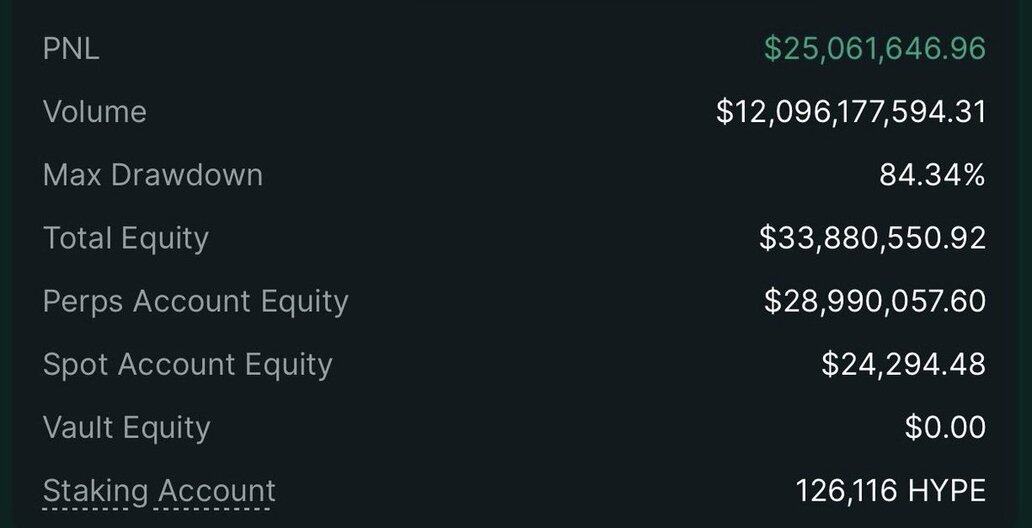Click the HYPE token ticker text
Viewport: 1032px width, 528px height.
tap(947, 491)
